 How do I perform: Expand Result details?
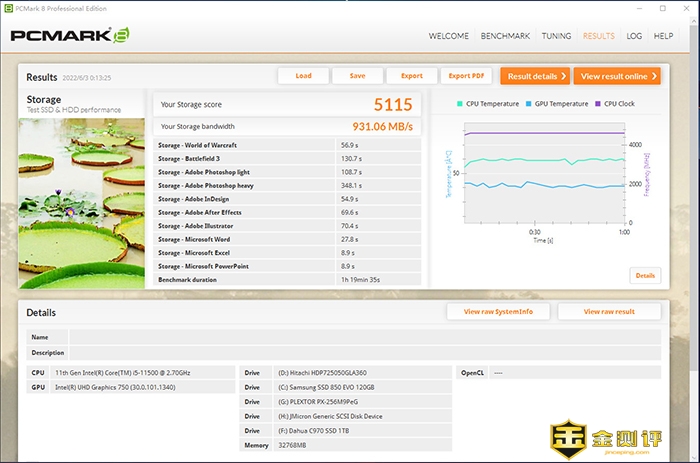[535, 76]
